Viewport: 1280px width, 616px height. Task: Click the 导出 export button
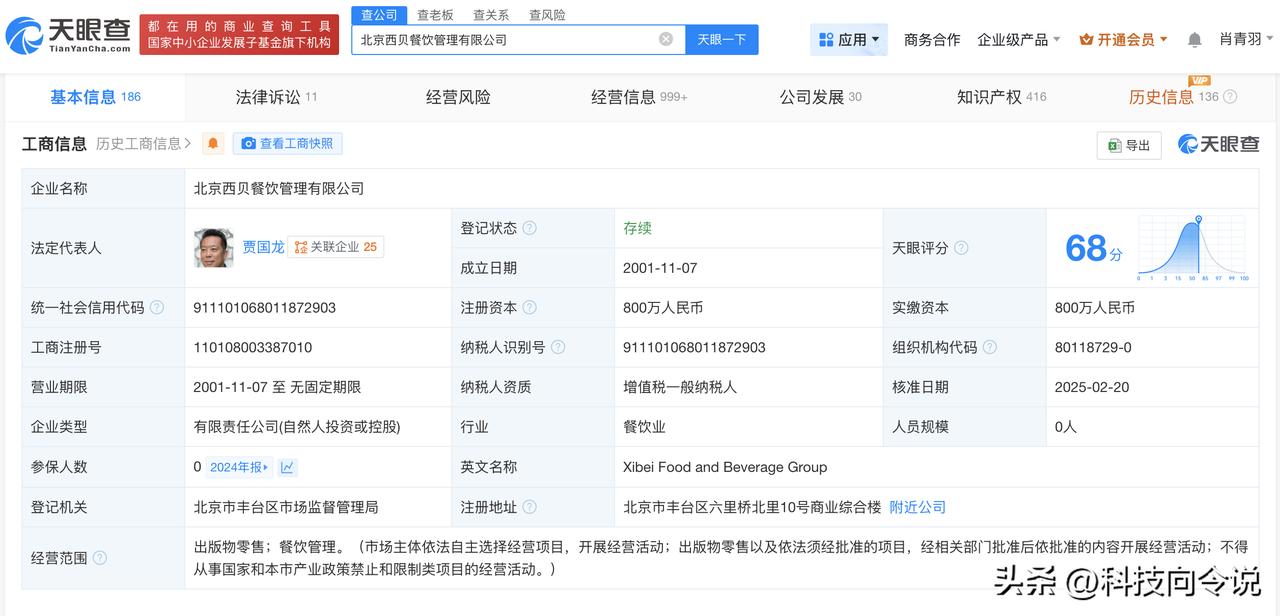pyautogui.click(x=1129, y=145)
